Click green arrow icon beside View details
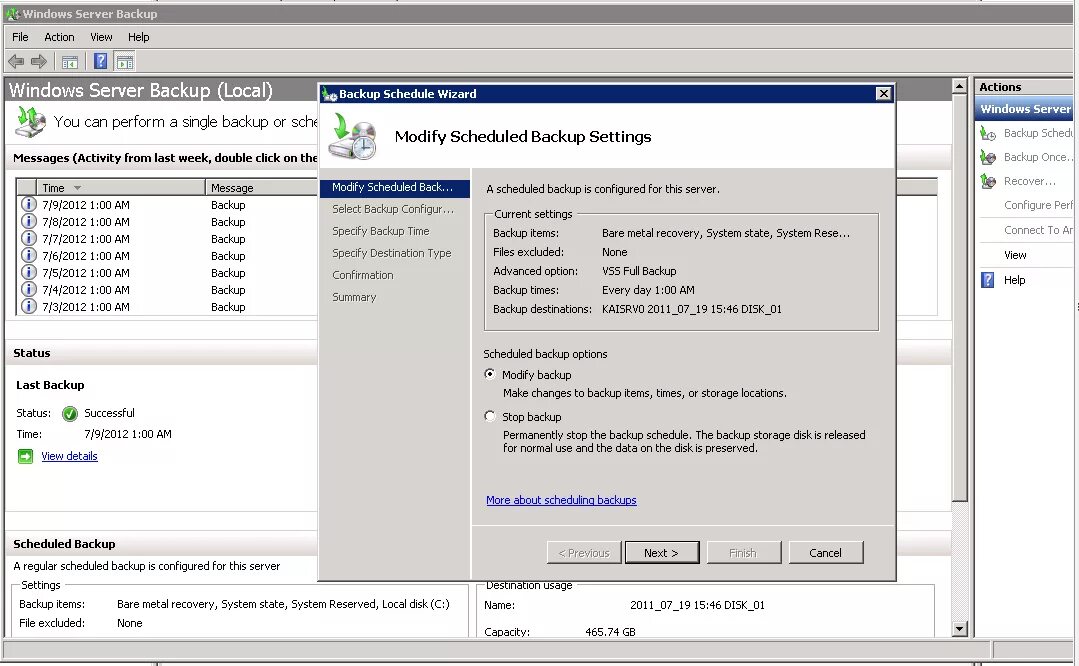 (x=25, y=456)
